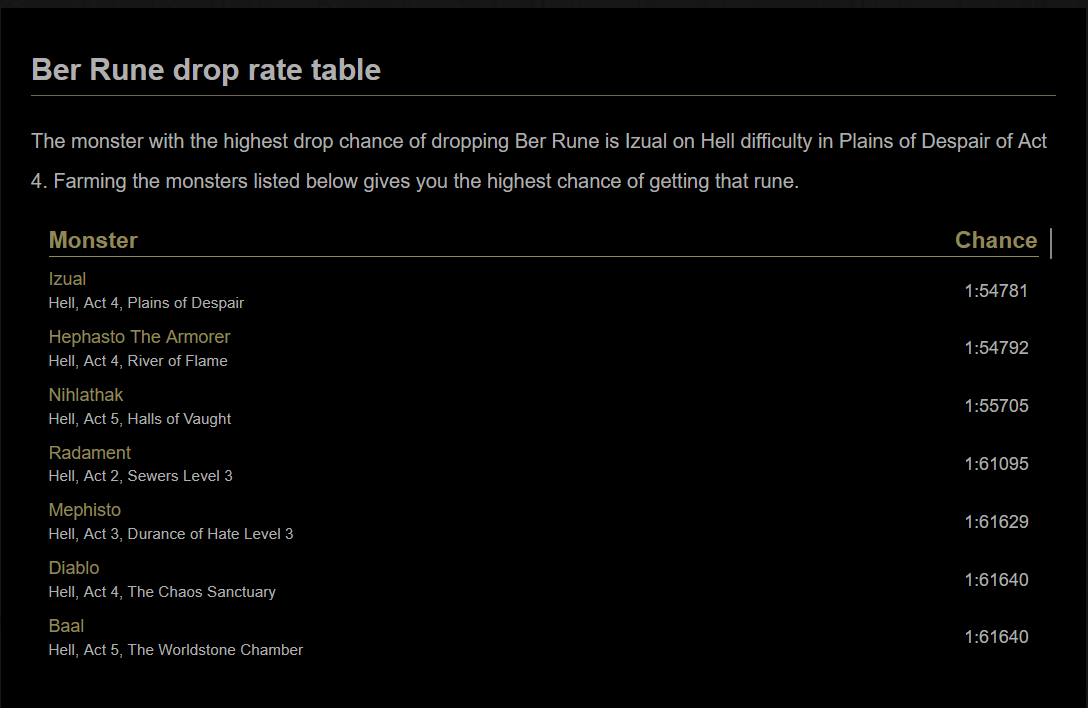Select text 'Hell, Act 4, The Chaos Sanctuary'

click(162, 592)
